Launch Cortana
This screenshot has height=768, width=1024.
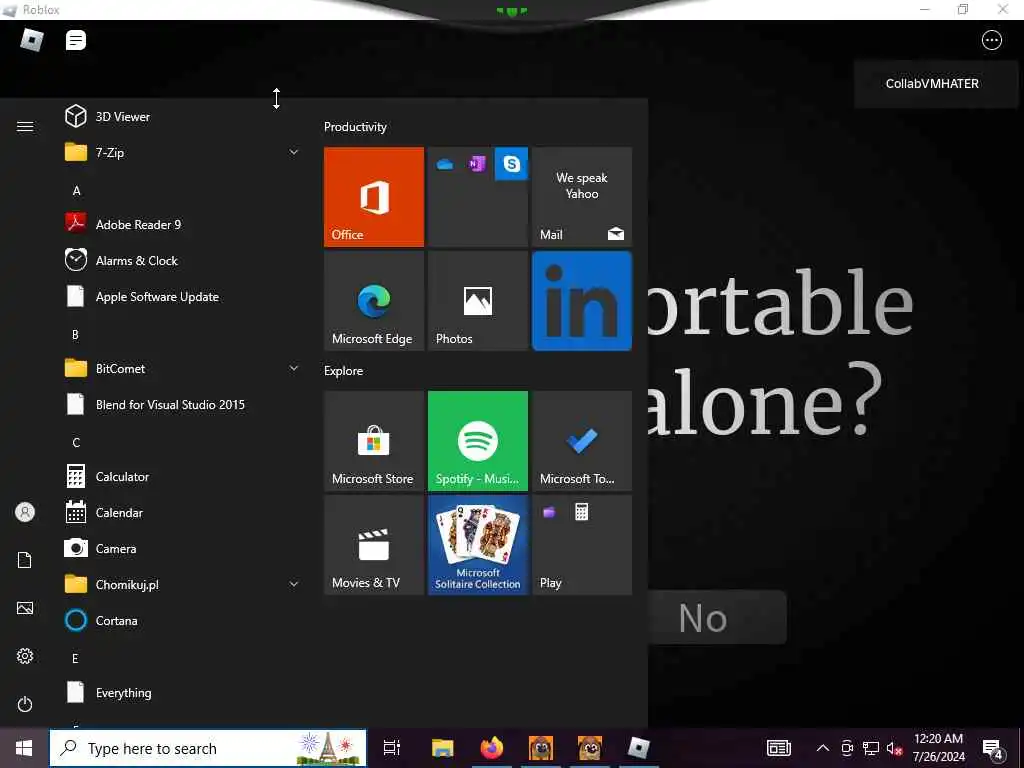tap(181, 620)
